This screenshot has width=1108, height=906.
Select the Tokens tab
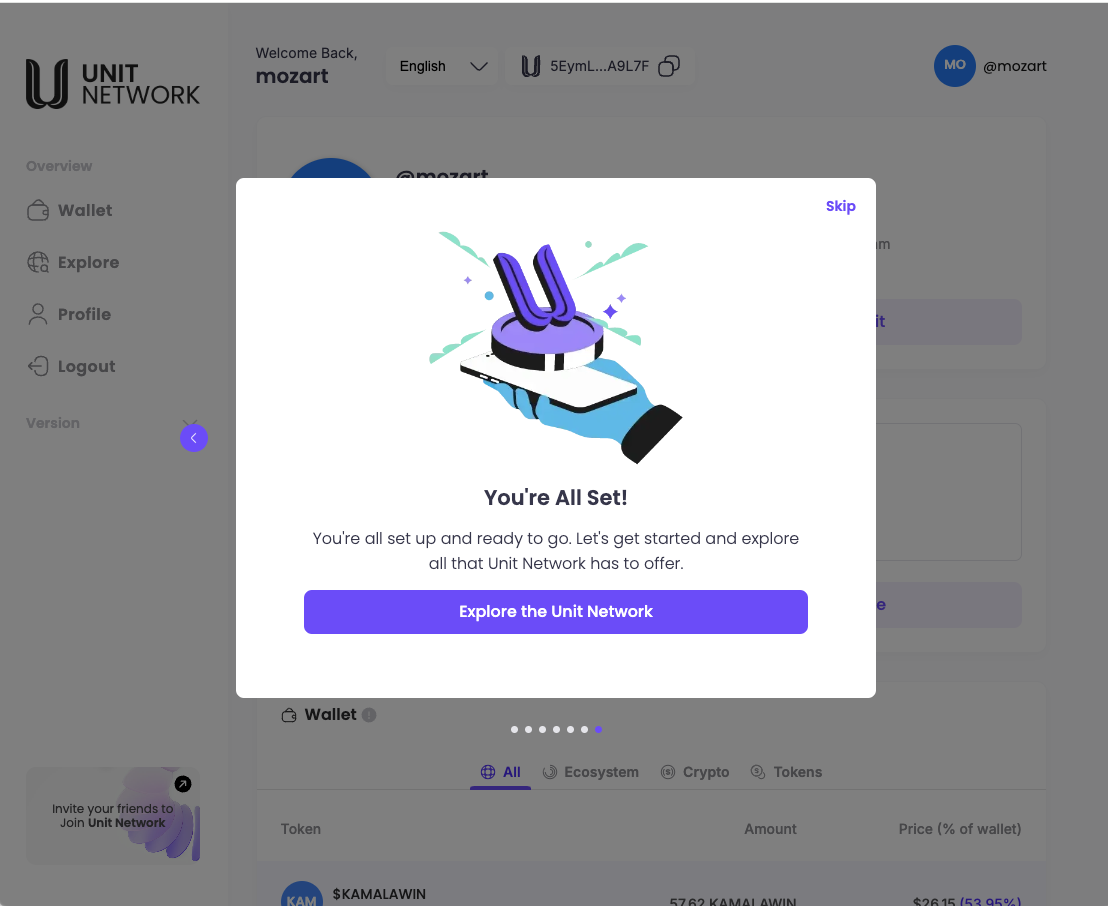[786, 772]
